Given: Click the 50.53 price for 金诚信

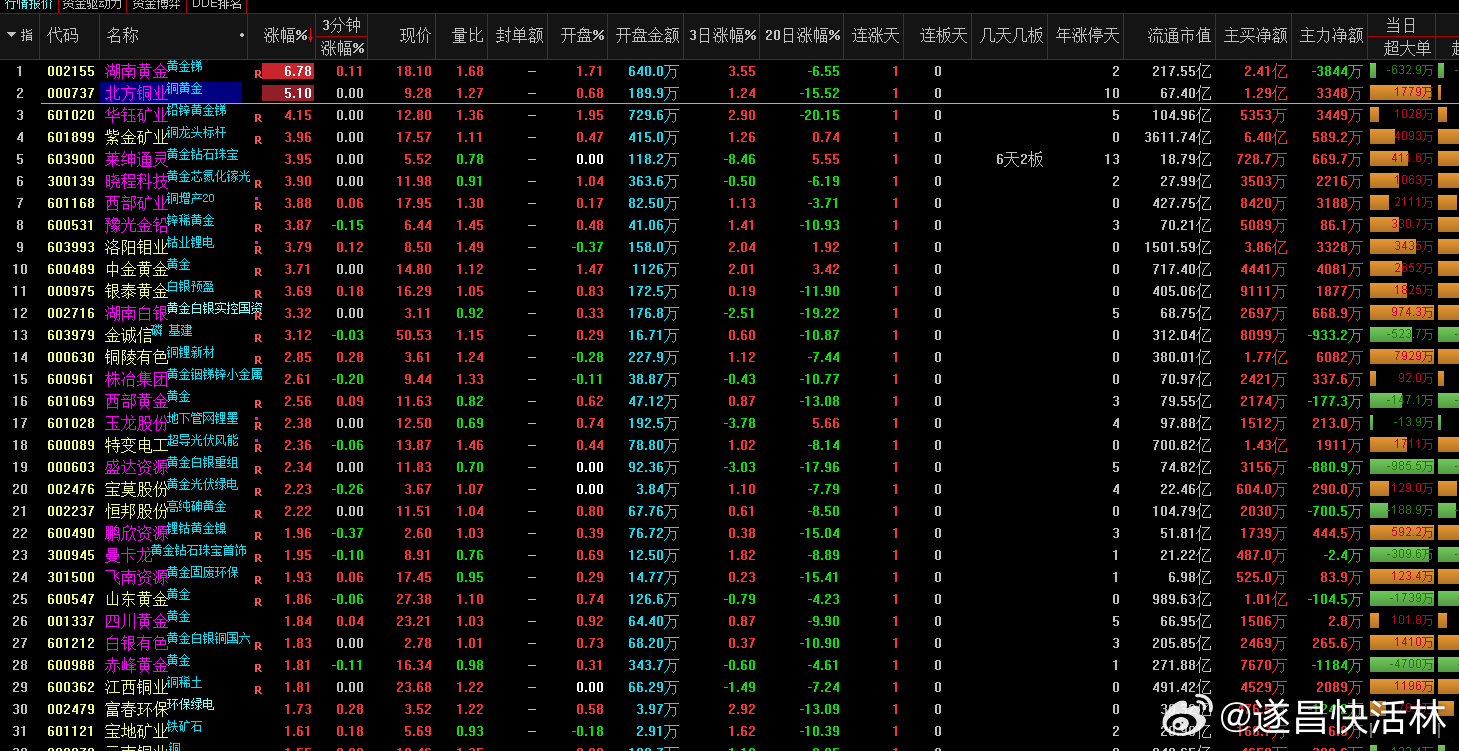Looking at the screenshot, I should click(x=414, y=335).
